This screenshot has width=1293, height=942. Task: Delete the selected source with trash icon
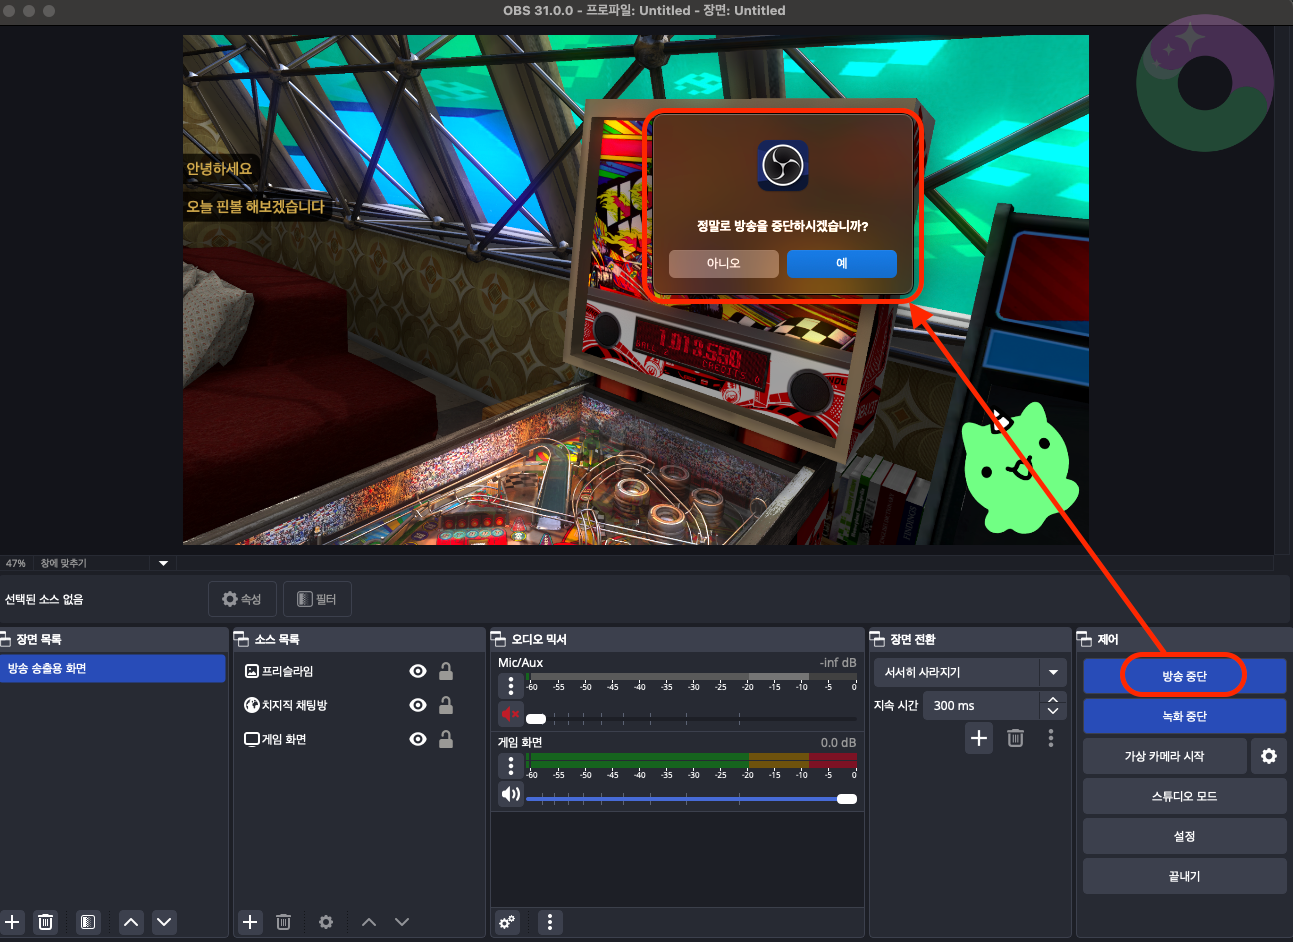[x=283, y=922]
